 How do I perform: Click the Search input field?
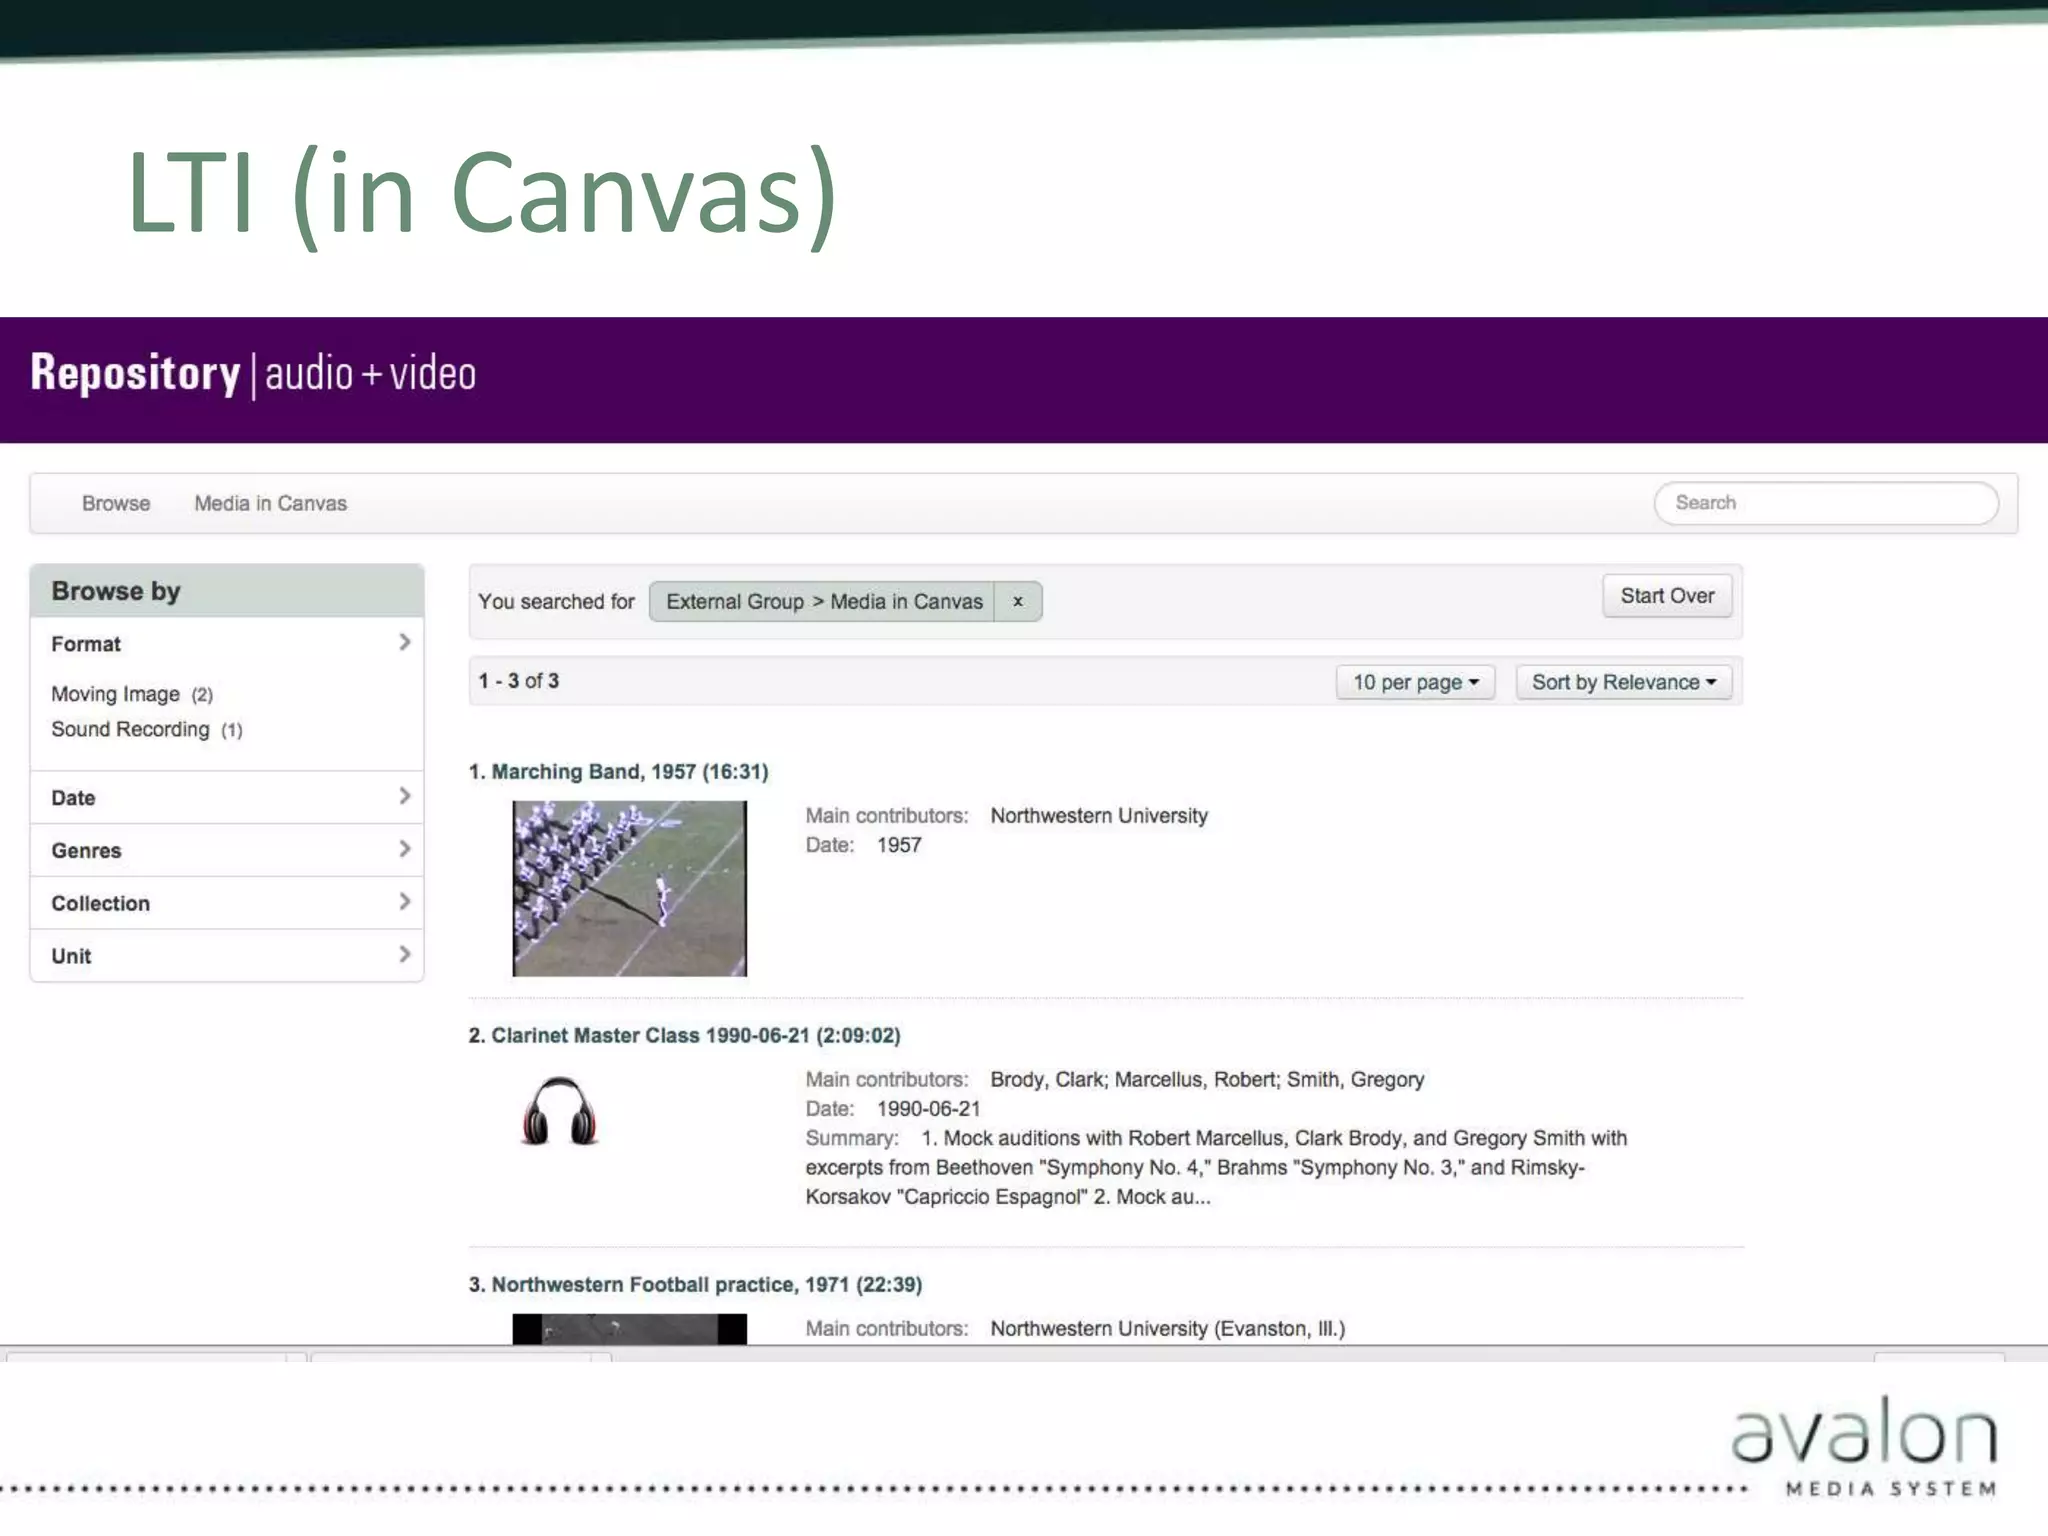1825,502
